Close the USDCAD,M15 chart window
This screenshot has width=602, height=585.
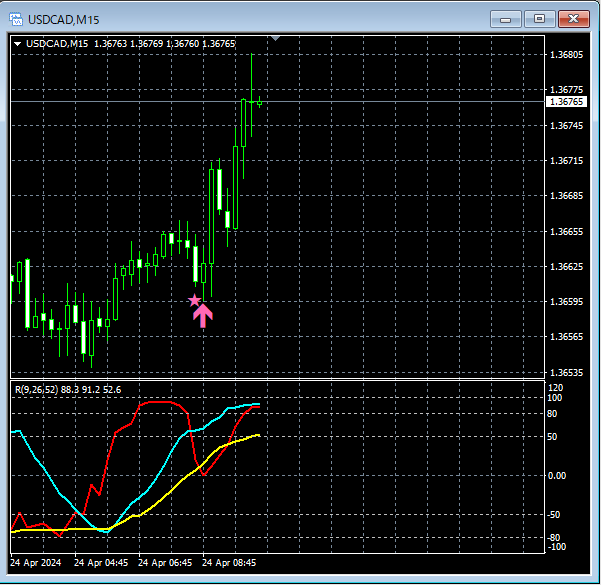pyautogui.click(x=574, y=19)
